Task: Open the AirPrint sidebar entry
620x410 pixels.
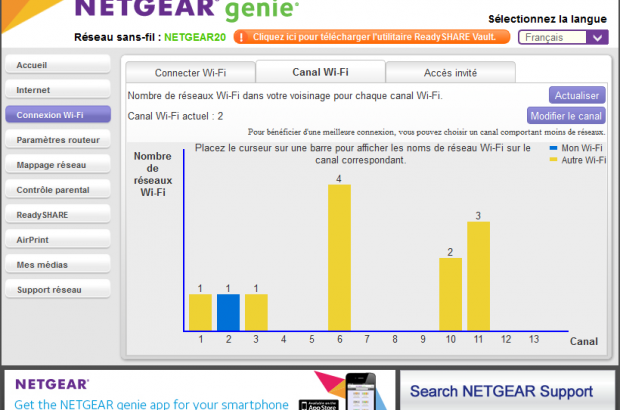Action: click(57, 240)
